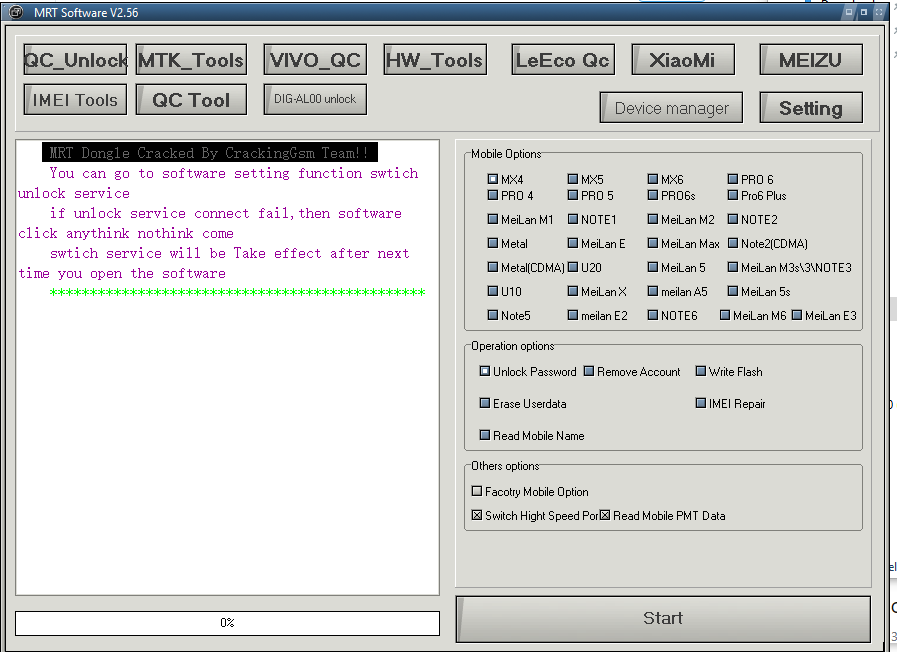Select the Metal model option
Image resolution: width=897 pixels, height=652 pixels.
click(507, 244)
